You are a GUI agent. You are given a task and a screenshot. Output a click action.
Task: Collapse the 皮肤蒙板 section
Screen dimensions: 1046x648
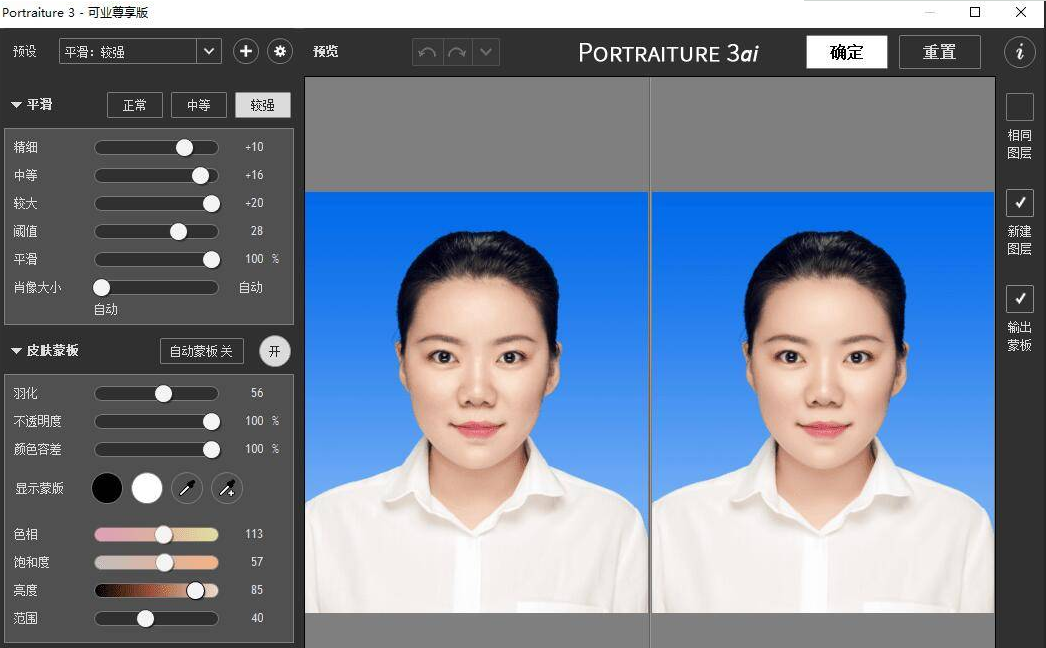(x=17, y=351)
